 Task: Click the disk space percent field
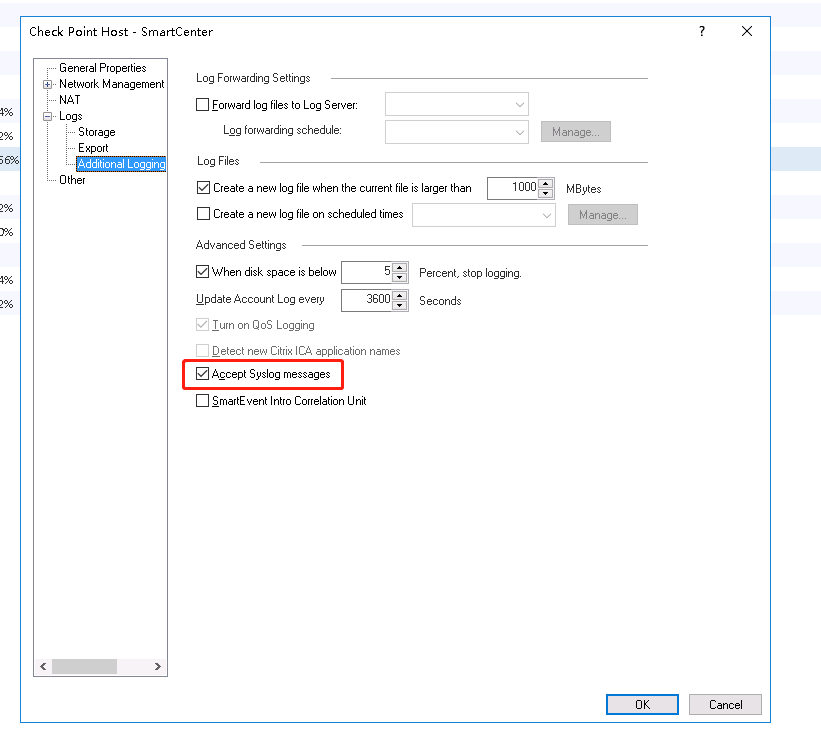coord(367,272)
